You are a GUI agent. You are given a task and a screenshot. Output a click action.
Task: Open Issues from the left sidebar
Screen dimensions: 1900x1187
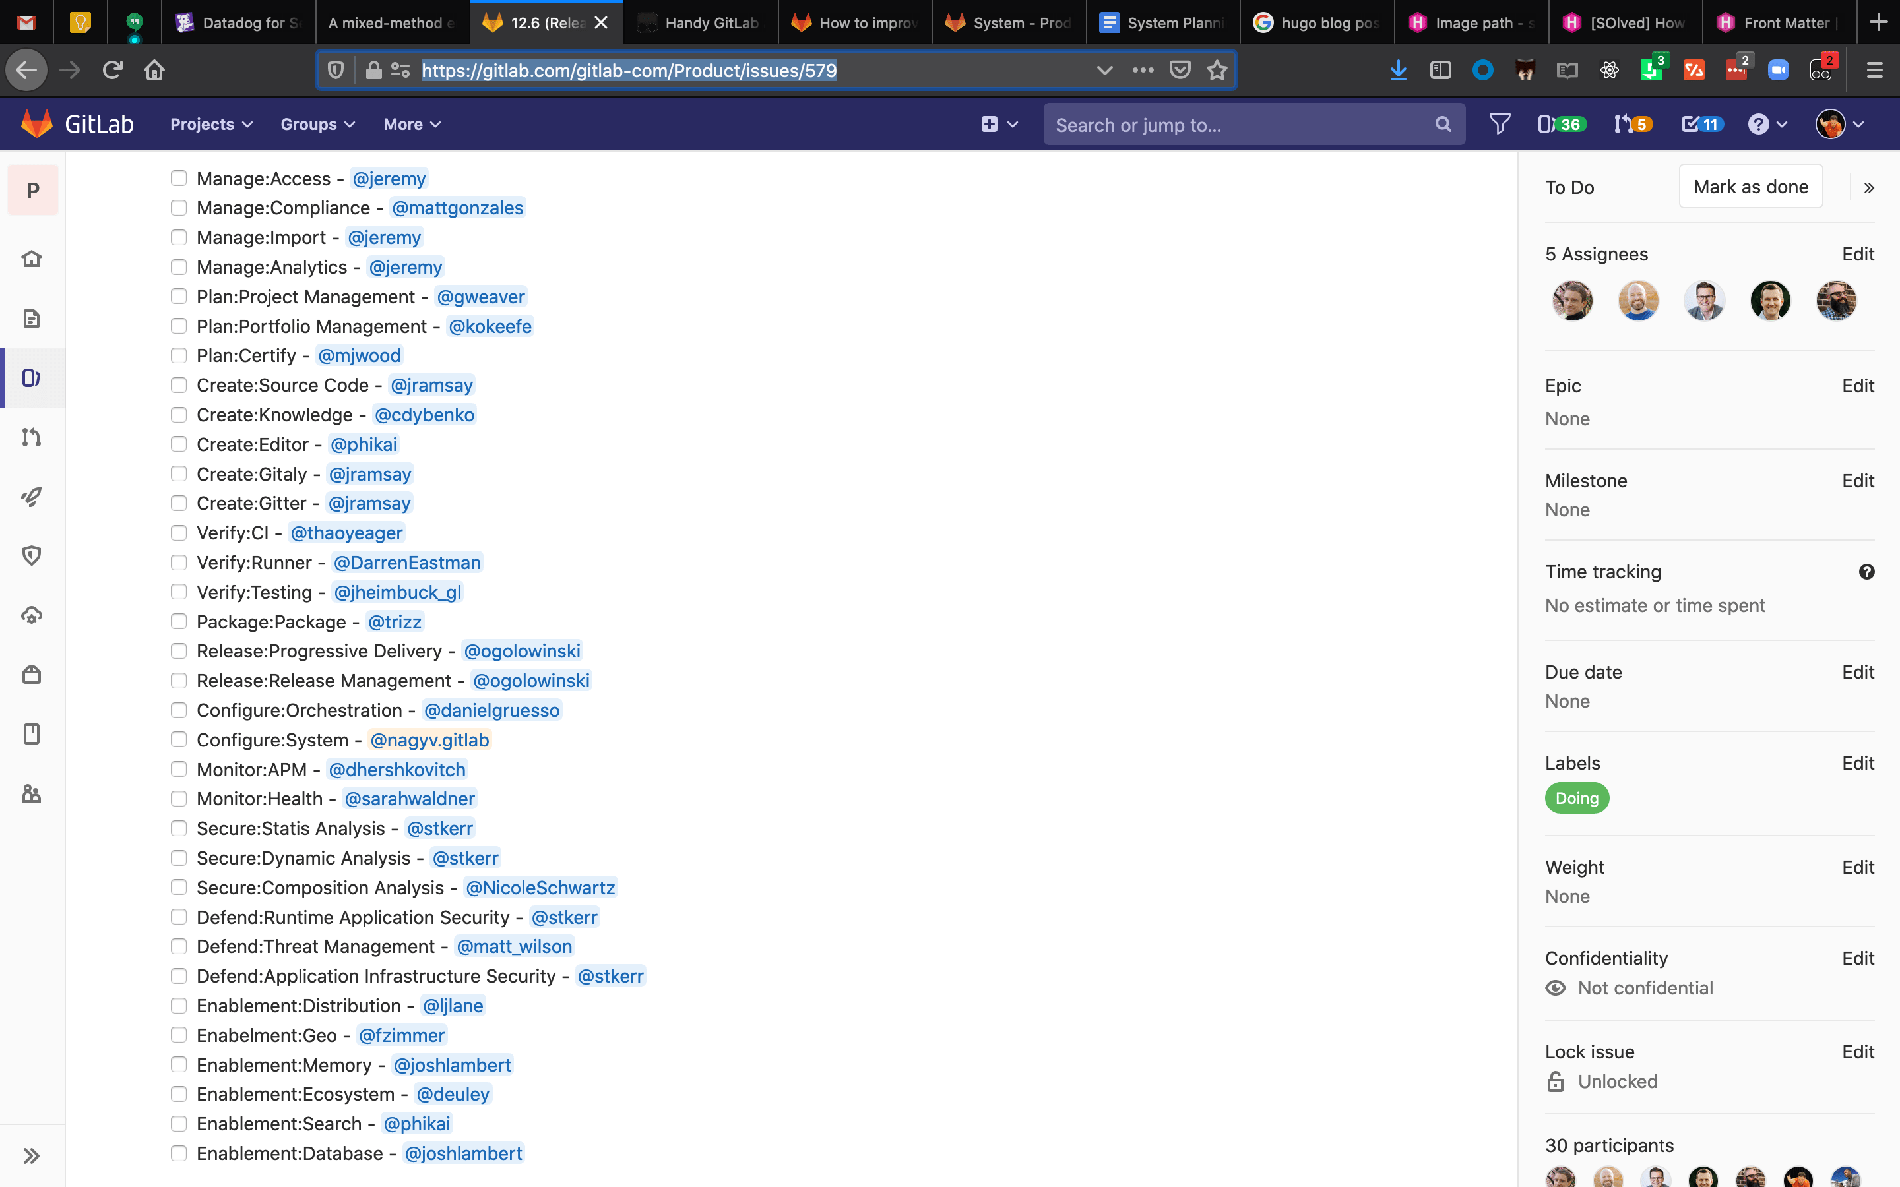[x=32, y=377]
